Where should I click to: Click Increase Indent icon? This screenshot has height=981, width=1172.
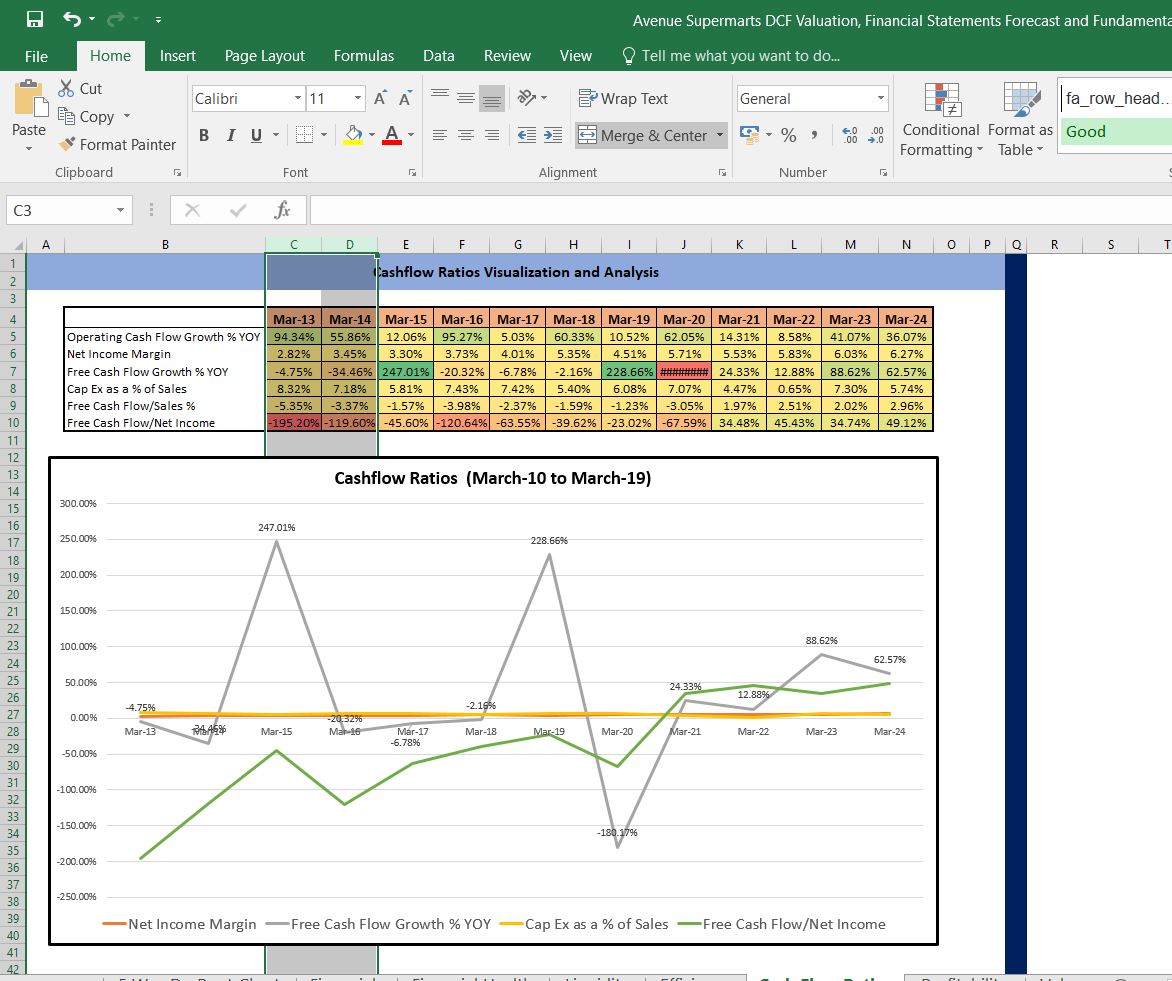553,135
